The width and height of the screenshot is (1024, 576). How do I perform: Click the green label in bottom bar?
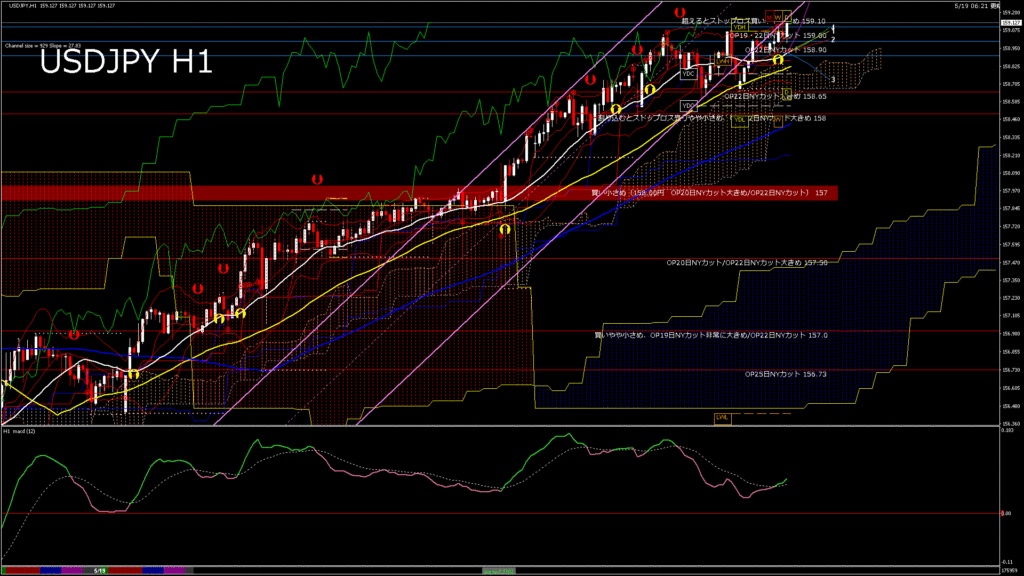pyautogui.click(x=498, y=571)
